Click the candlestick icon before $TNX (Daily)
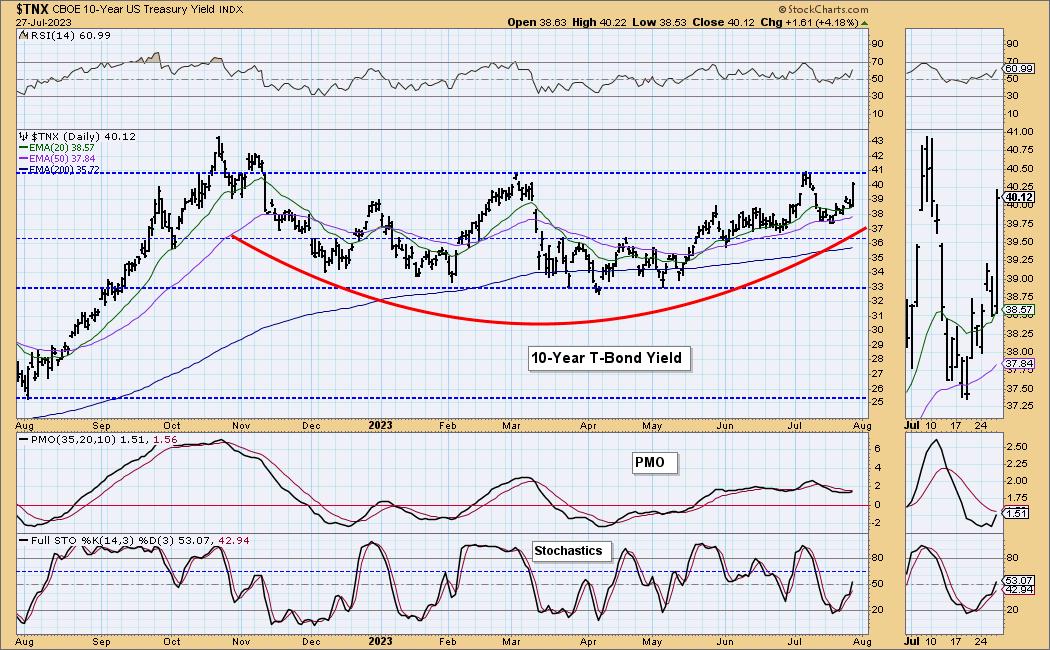The image size is (1050, 650). click(23, 137)
